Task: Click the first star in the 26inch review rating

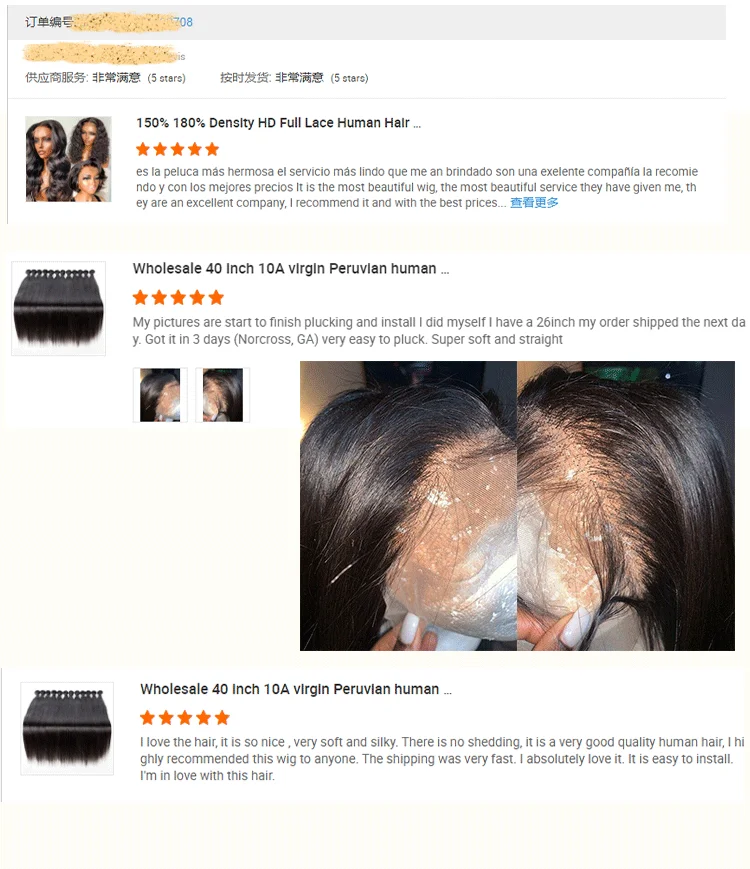Action: coord(141,298)
